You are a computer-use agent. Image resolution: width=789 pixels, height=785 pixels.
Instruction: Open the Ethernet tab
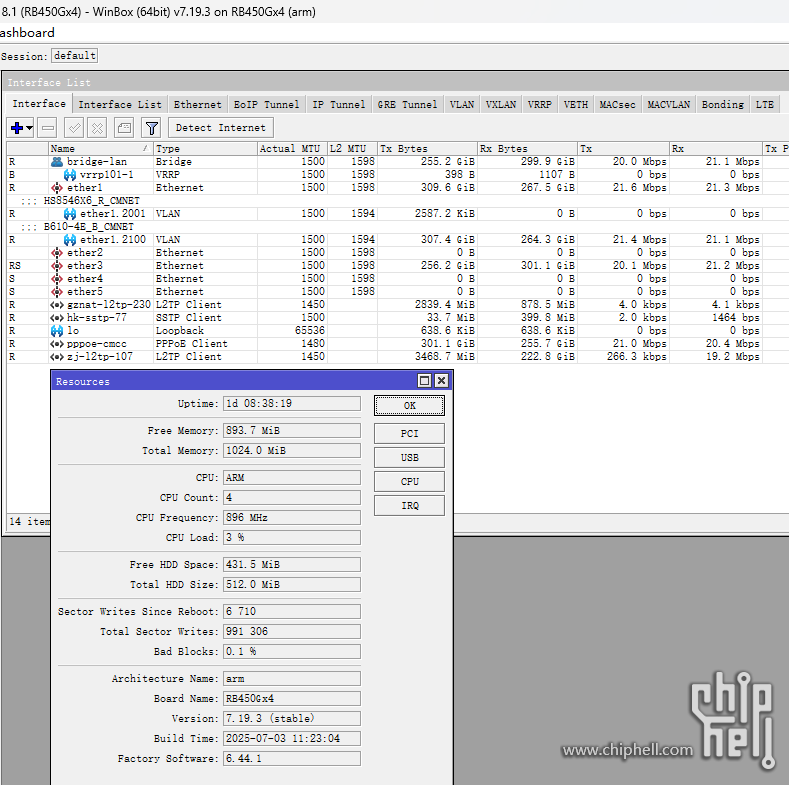[197, 105]
